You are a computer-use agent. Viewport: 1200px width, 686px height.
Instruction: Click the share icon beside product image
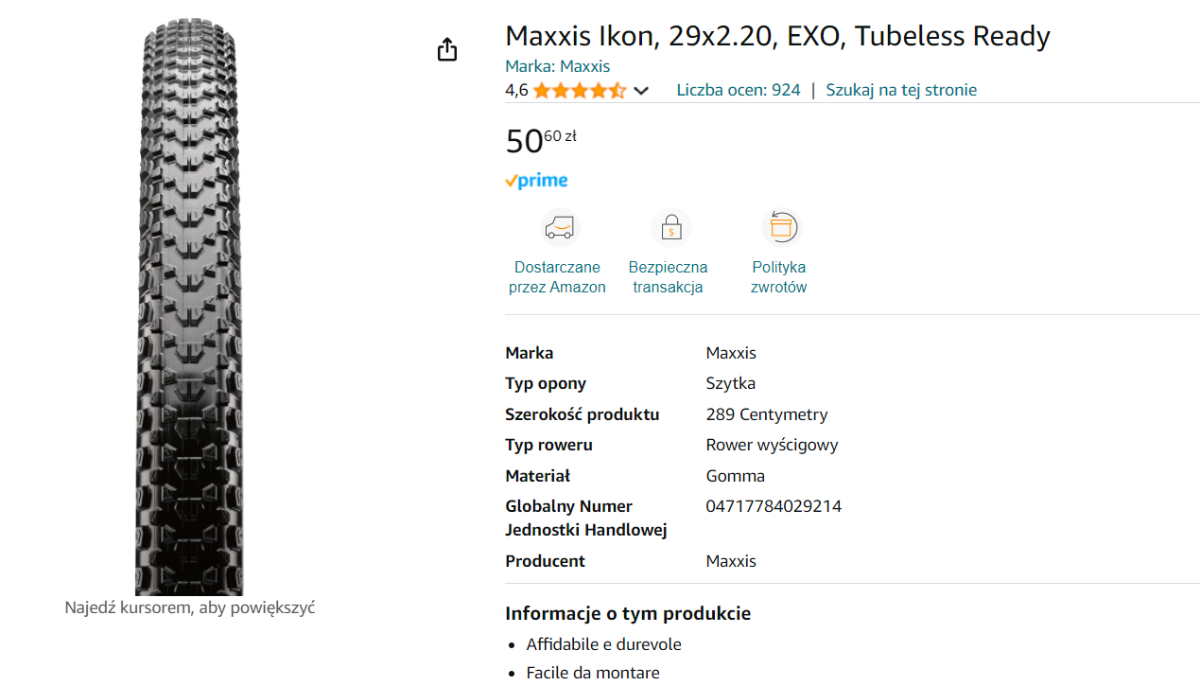pyautogui.click(x=447, y=50)
